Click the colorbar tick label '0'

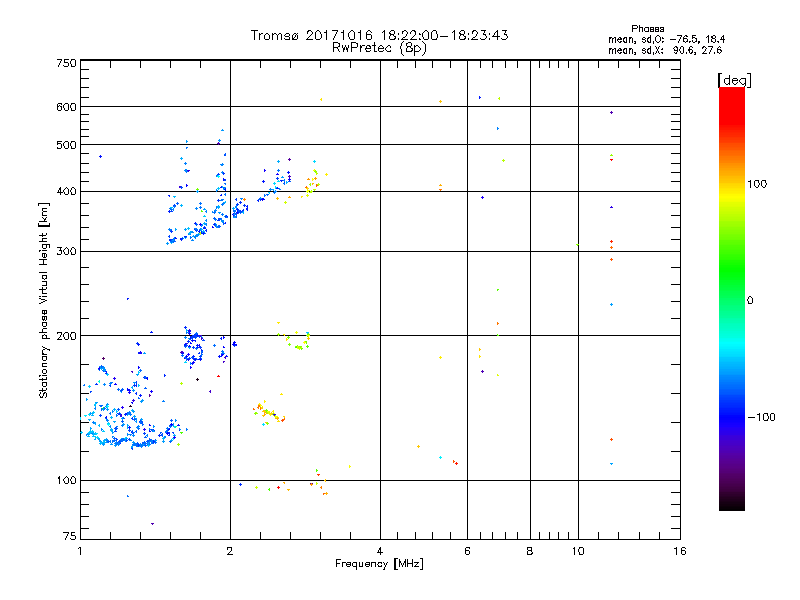coord(750,301)
